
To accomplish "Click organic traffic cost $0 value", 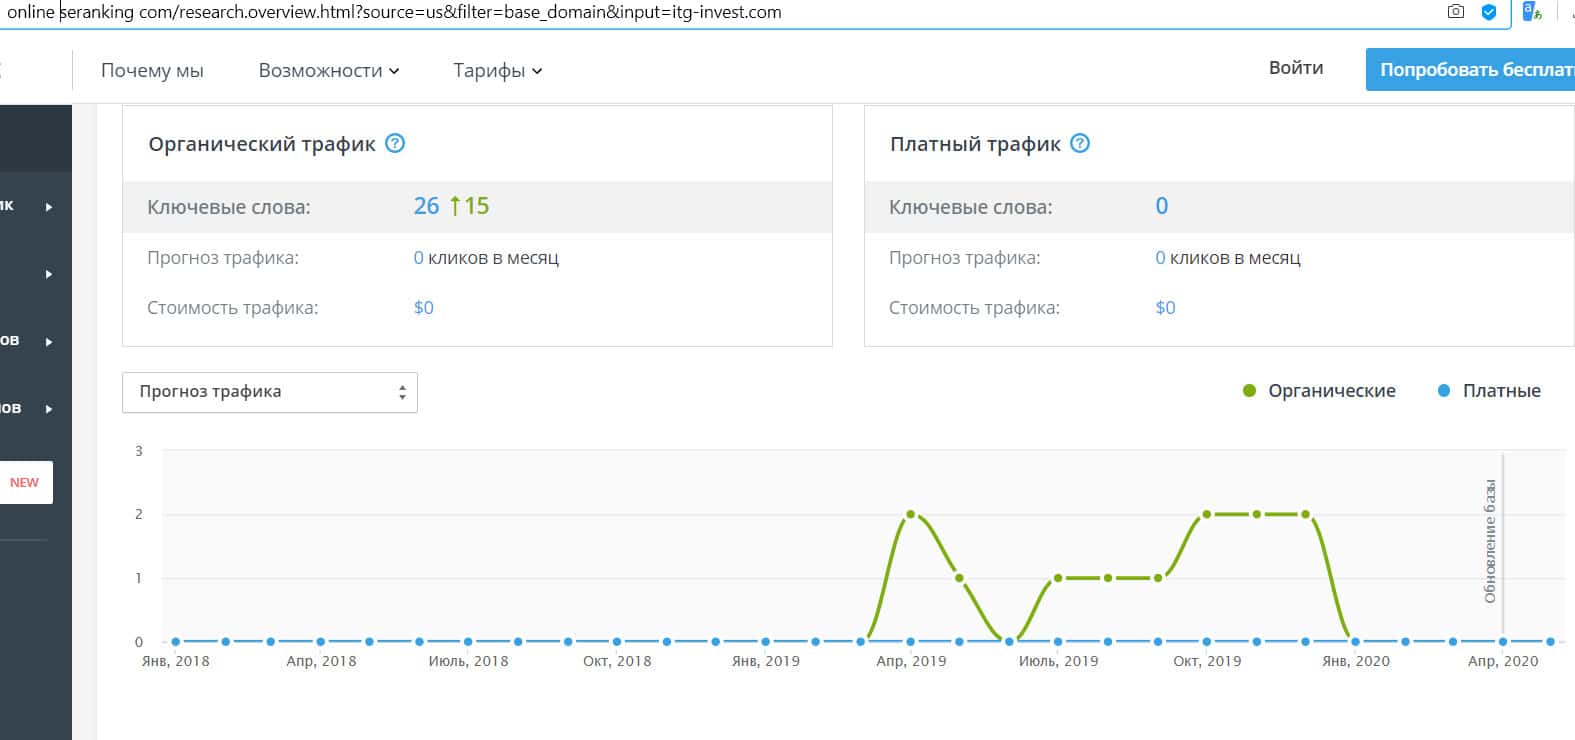I will (423, 308).
